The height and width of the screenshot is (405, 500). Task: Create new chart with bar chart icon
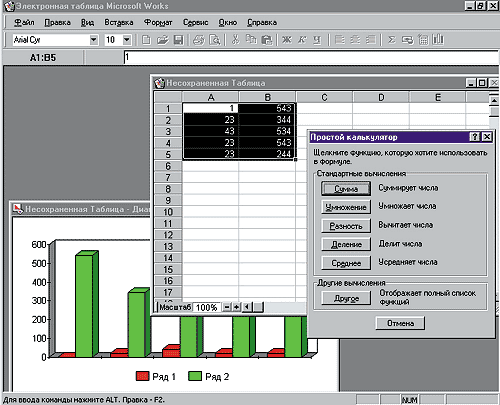[438, 40]
